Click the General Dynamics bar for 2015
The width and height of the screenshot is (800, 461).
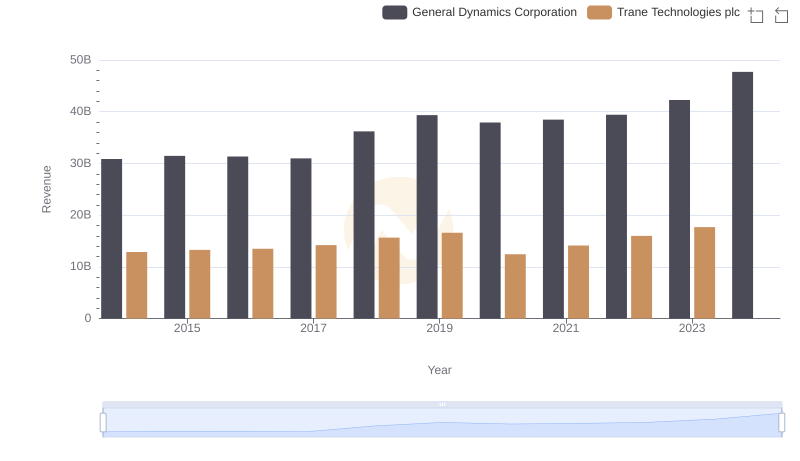tap(174, 237)
